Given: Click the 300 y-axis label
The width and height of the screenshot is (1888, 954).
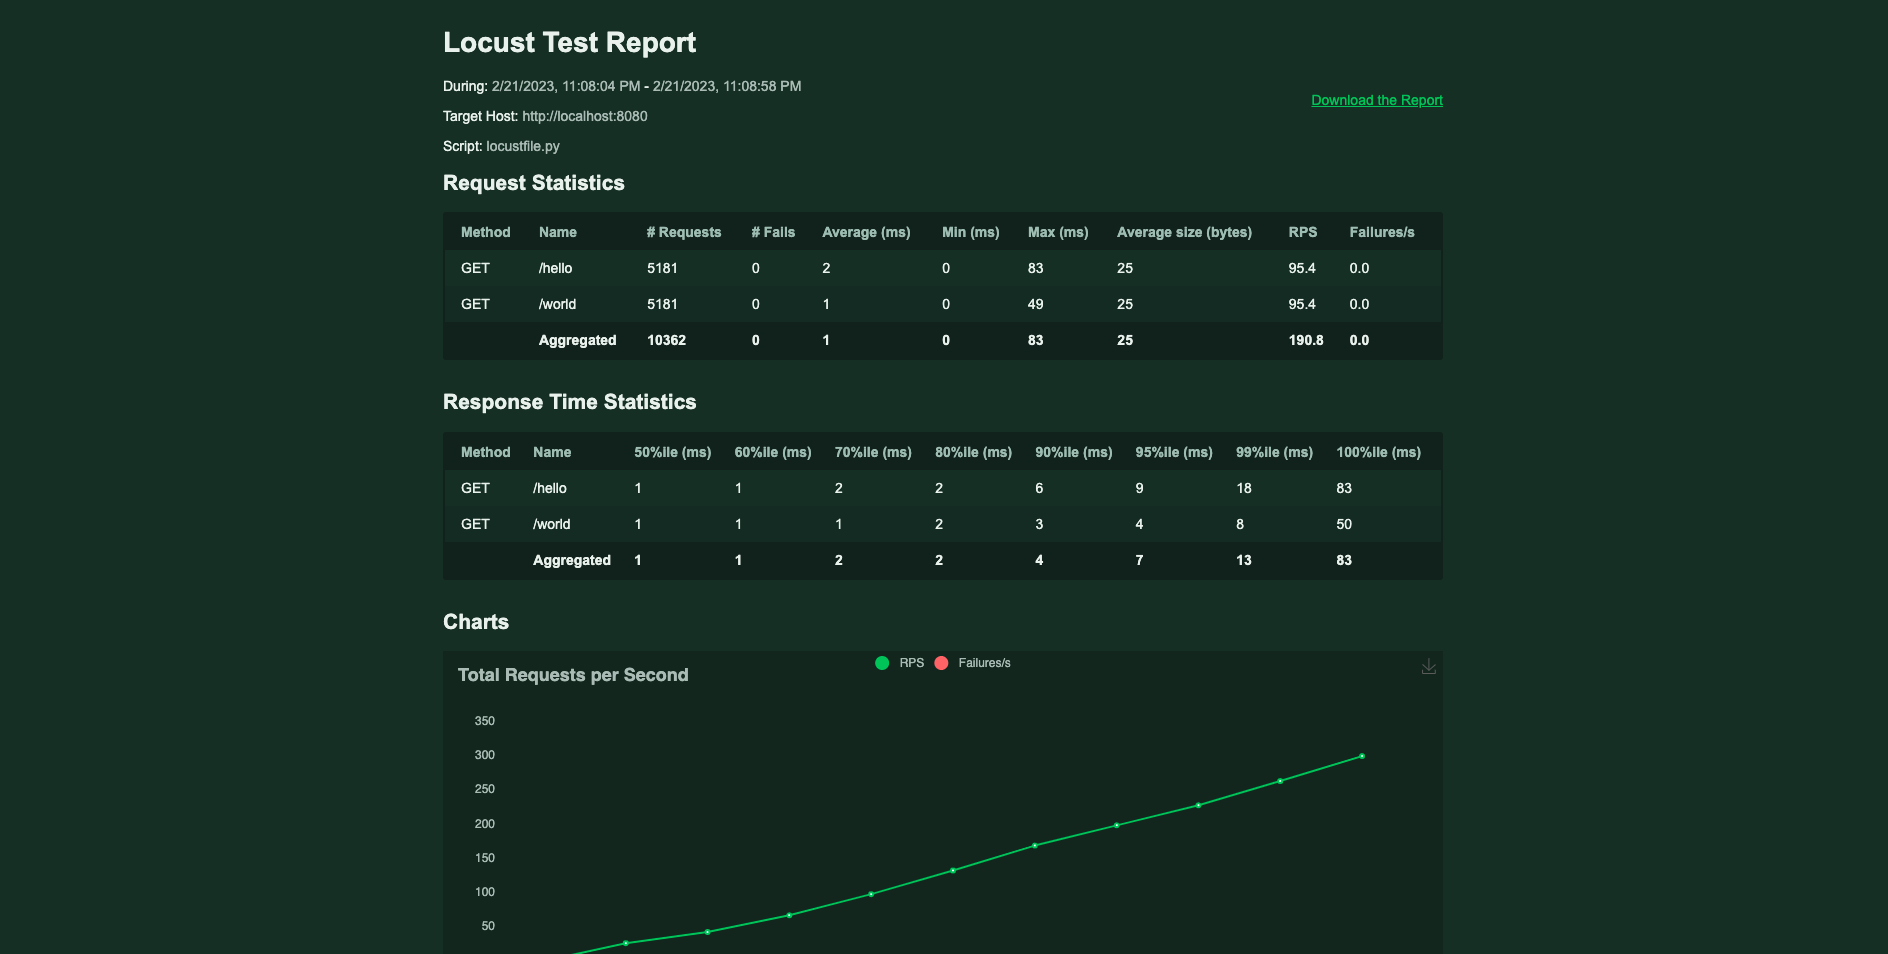Looking at the screenshot, I should tap(484, 755).
